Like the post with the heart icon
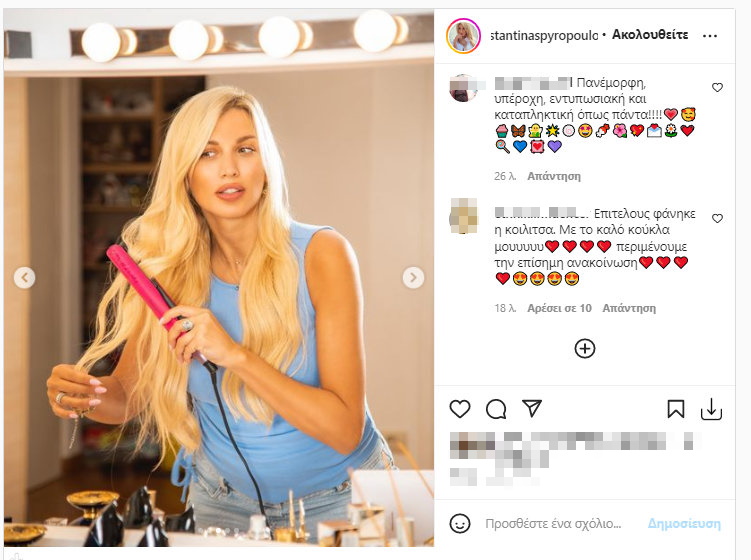 point(460,409)
